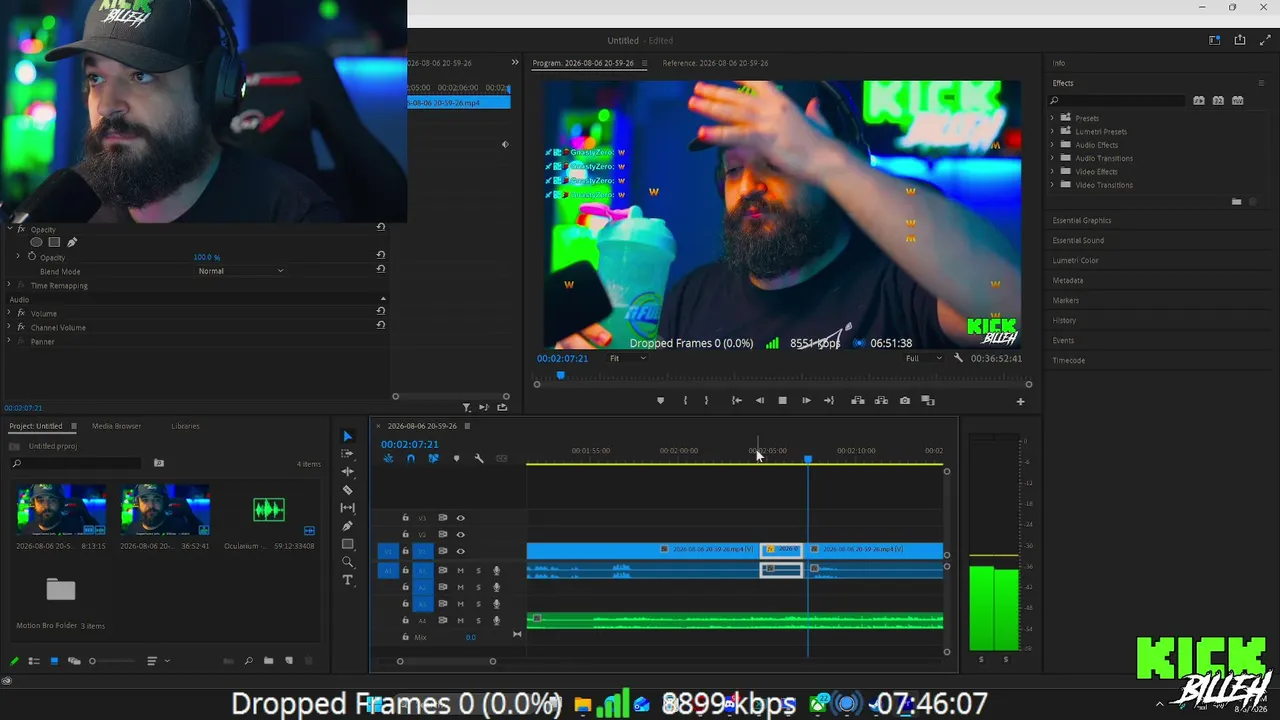Reset the Blend Mode parameter
1280x720 pixels.
click(381, 270)
